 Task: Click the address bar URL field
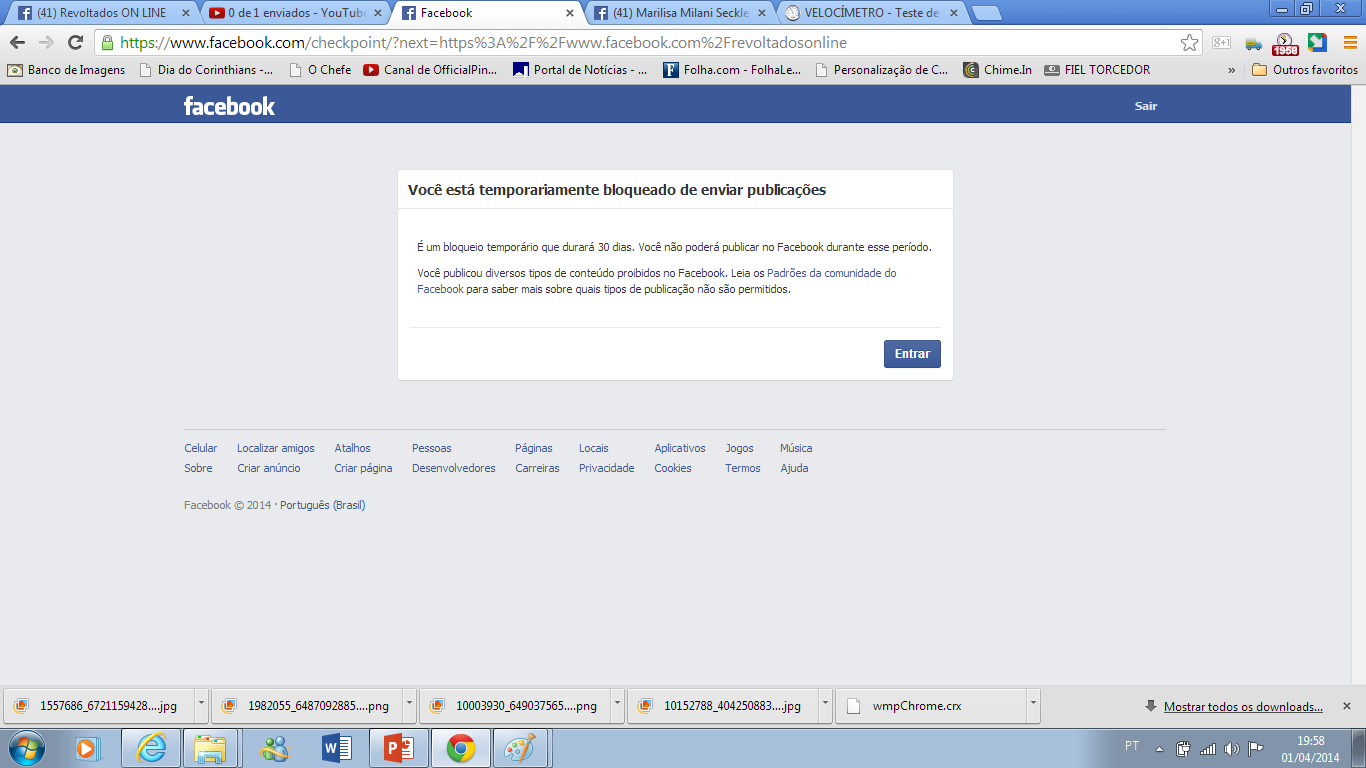(640, 43)
